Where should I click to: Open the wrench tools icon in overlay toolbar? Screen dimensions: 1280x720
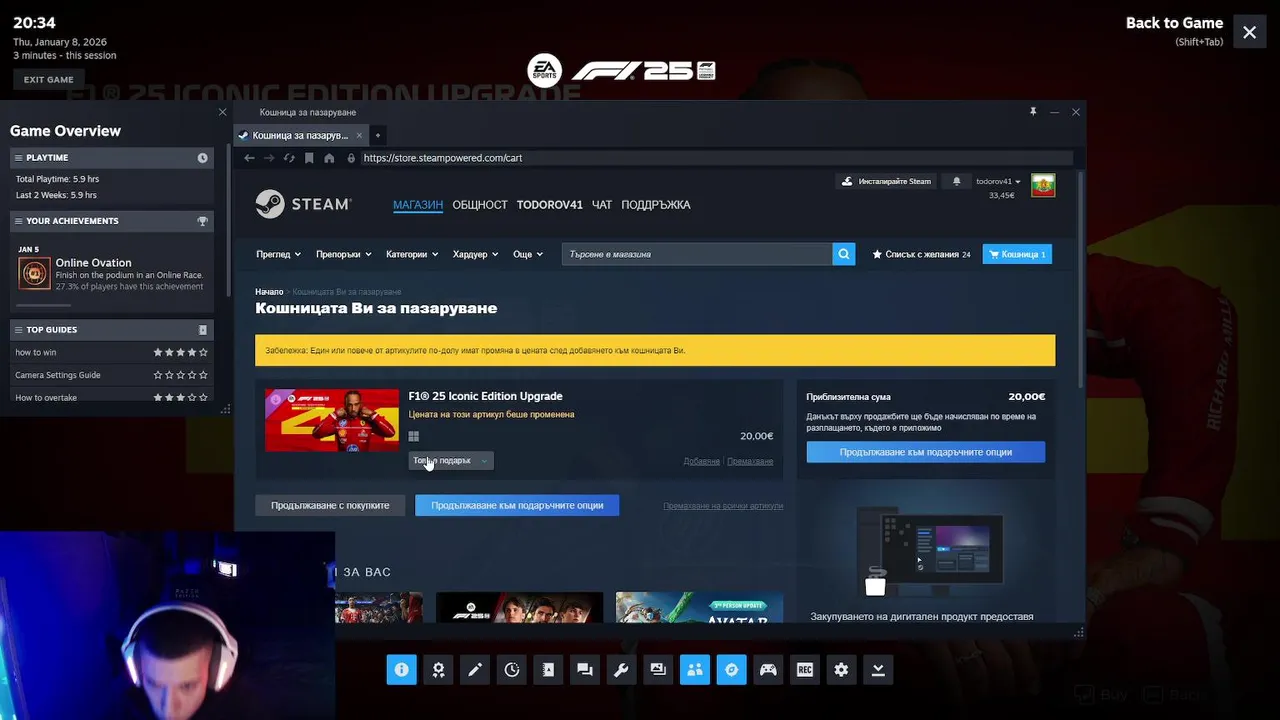(621, 670)
